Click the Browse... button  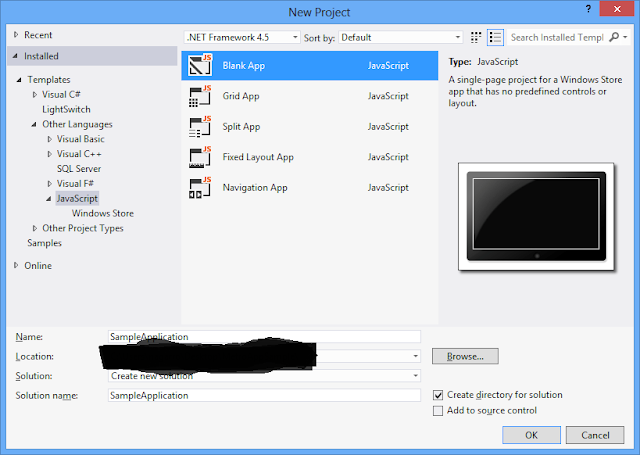[x=465, y=356]
